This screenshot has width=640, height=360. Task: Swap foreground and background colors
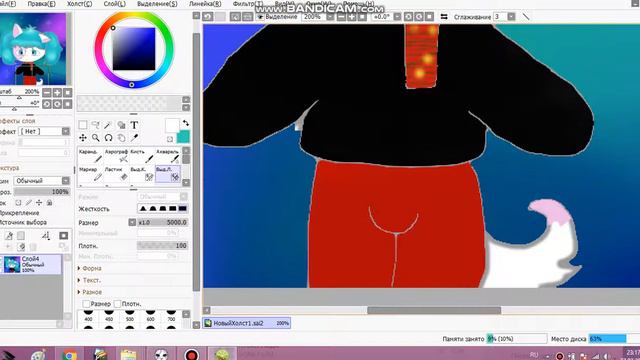186,123
